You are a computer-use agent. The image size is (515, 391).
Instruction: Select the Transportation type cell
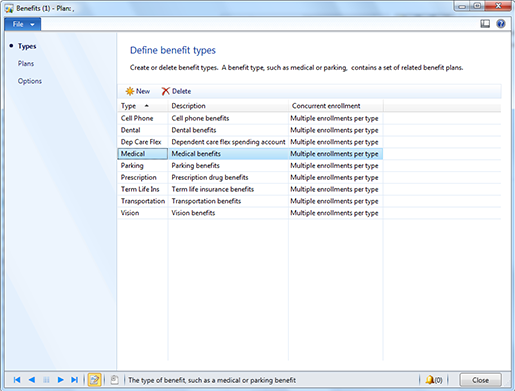pyautogui.click(x=143, y=201)
